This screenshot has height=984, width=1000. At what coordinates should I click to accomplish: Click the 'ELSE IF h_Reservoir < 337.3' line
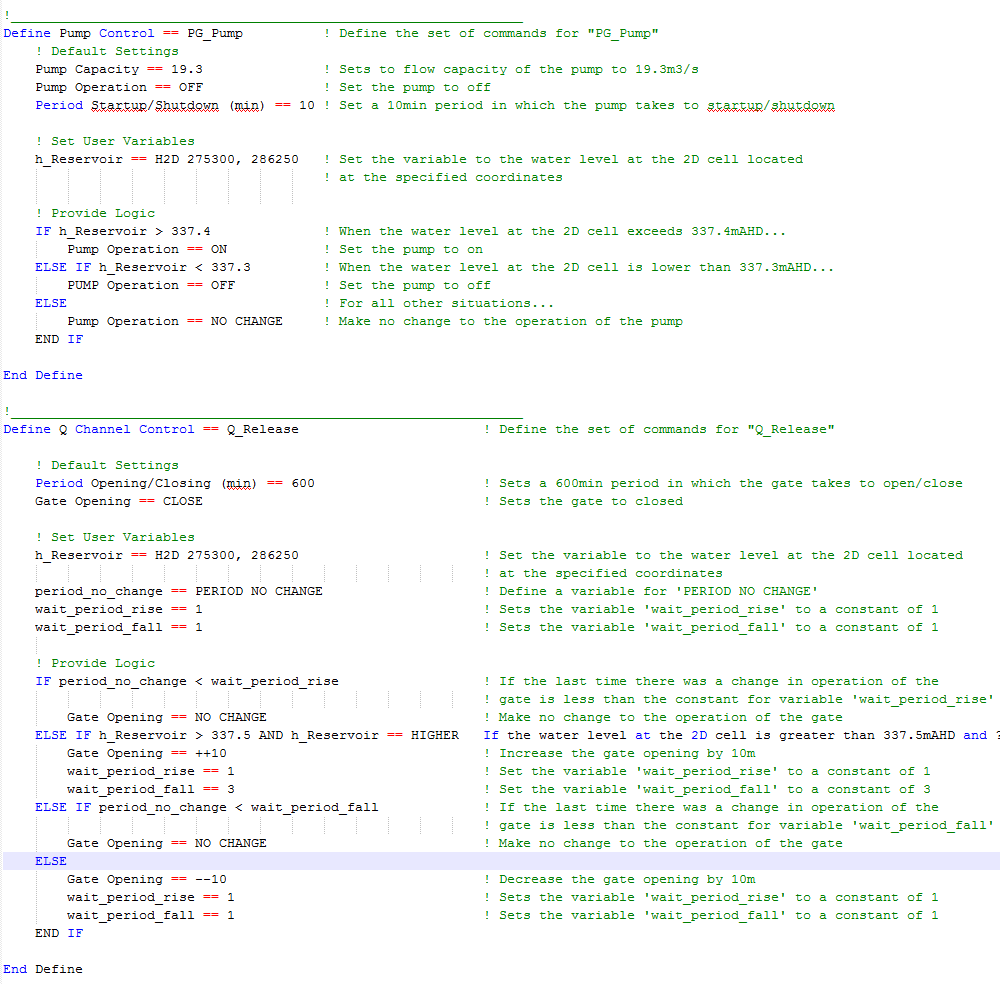click(x=143, y=267)
